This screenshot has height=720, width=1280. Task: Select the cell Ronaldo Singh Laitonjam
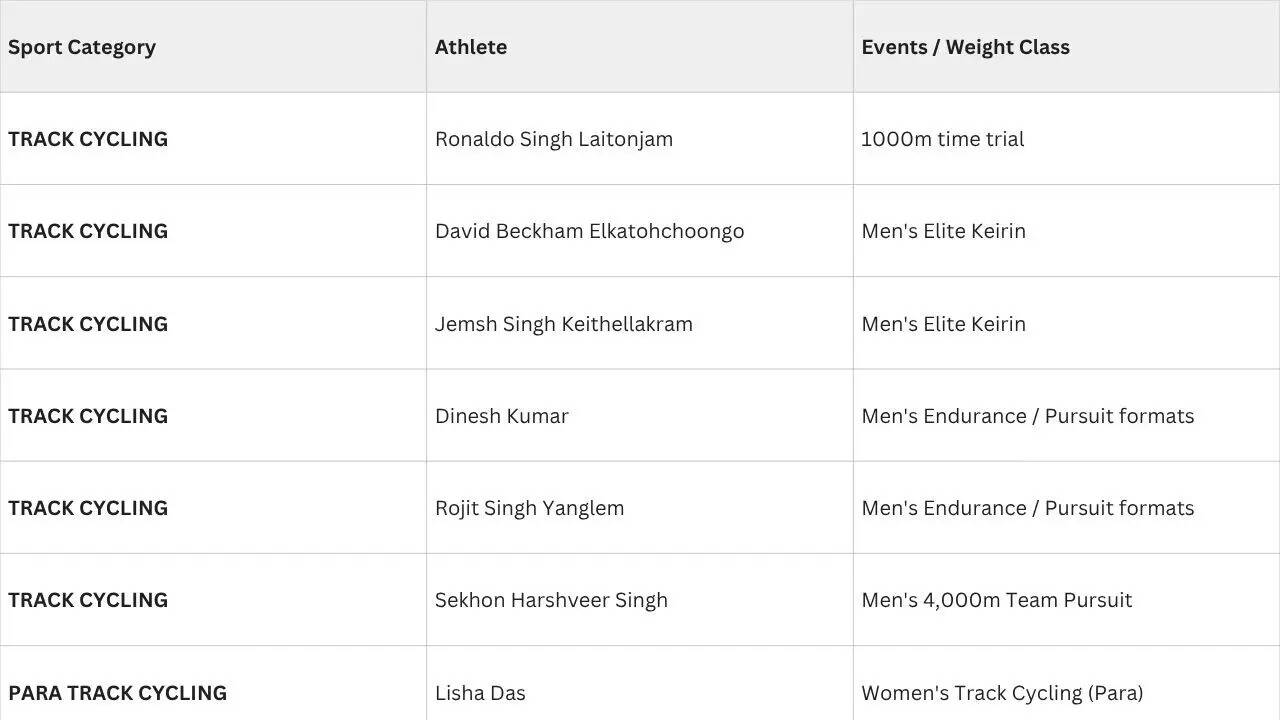640,139
